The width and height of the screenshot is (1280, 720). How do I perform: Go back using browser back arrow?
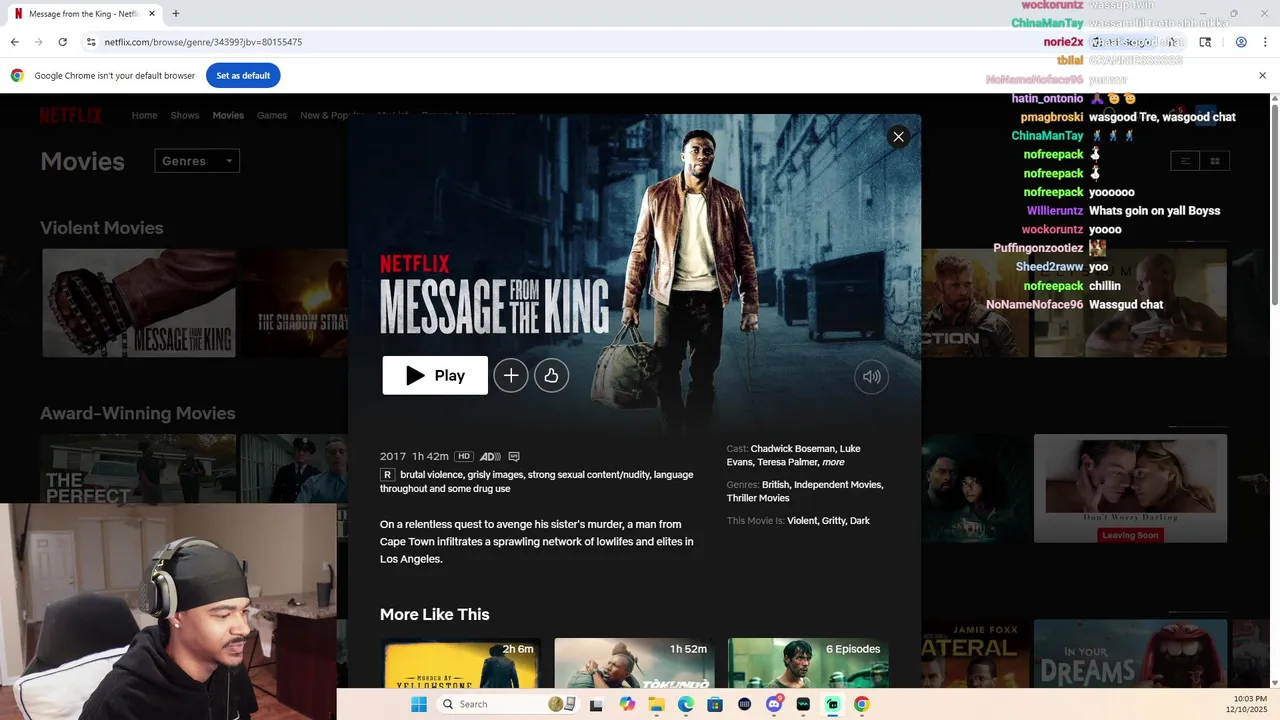pos(14,42)
